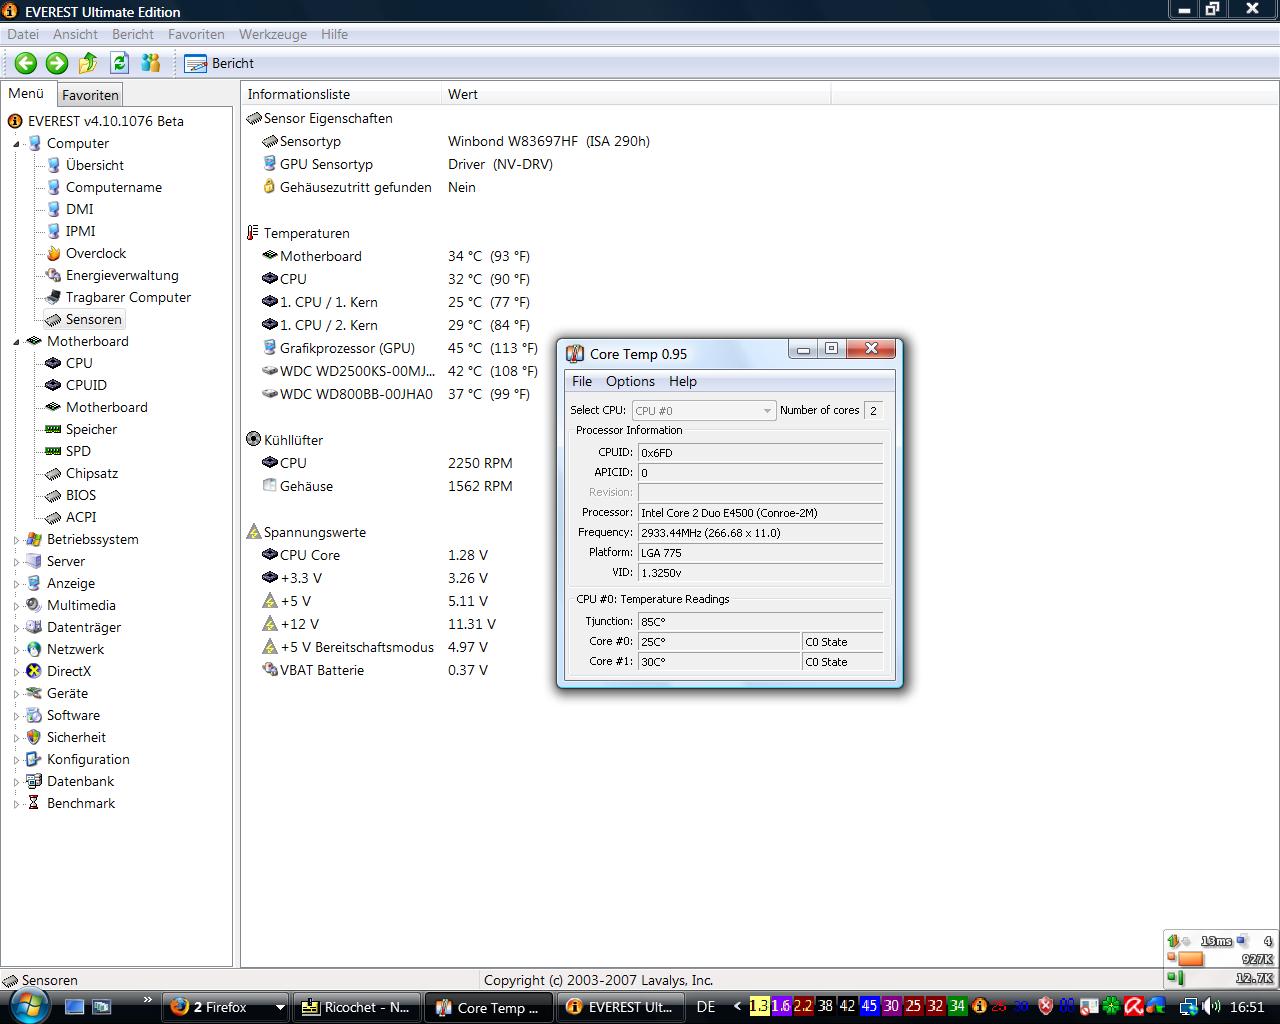The width and height of the screenshot is (1280, 1024).
Task: Click the green Back arrow toolbar icon
Action: [26, 63]
